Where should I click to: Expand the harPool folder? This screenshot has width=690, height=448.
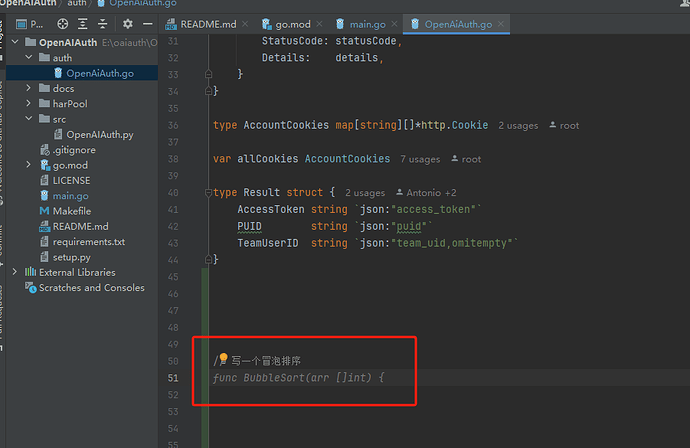click(29, 103)
